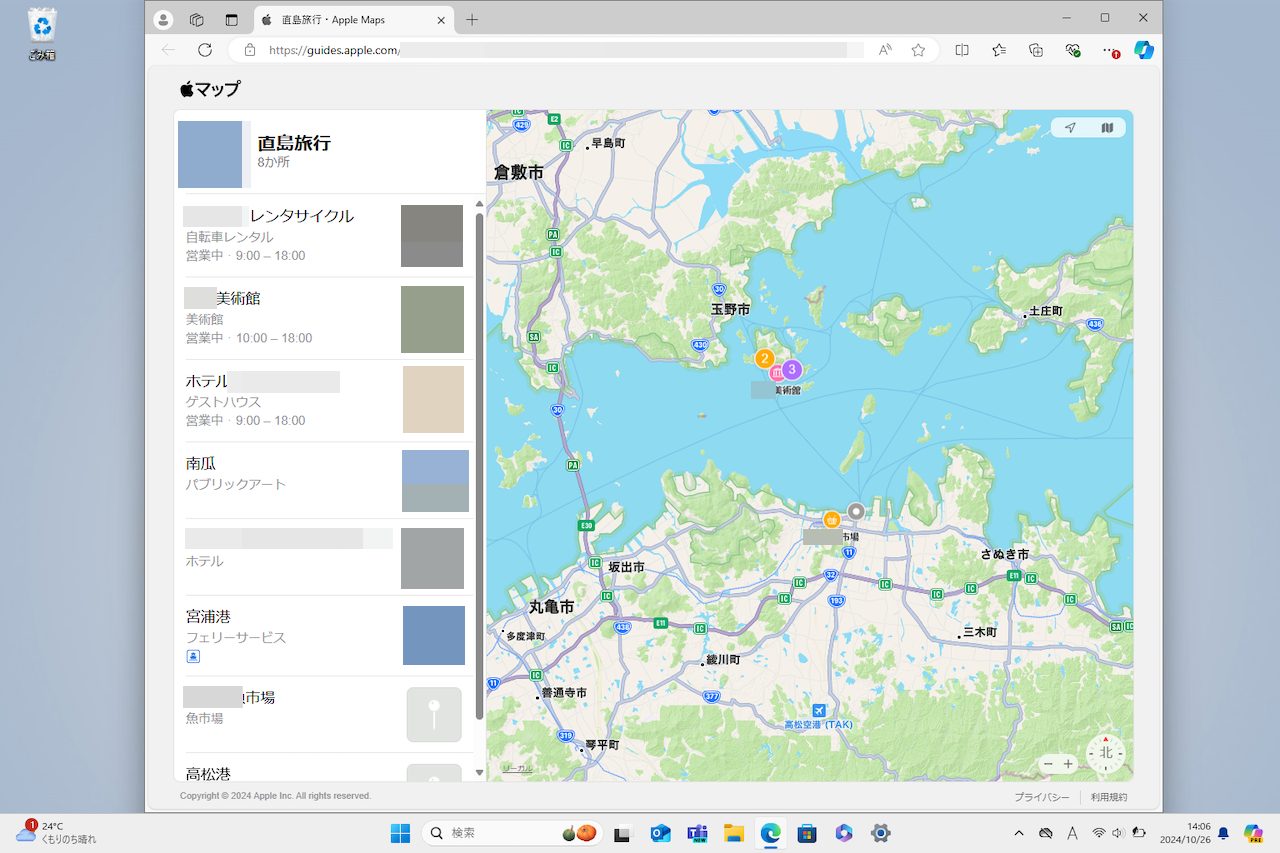Click the orange cluster pin numbered 2
1280x853 pixels.
pyautogui.click(x=764, y=358)
